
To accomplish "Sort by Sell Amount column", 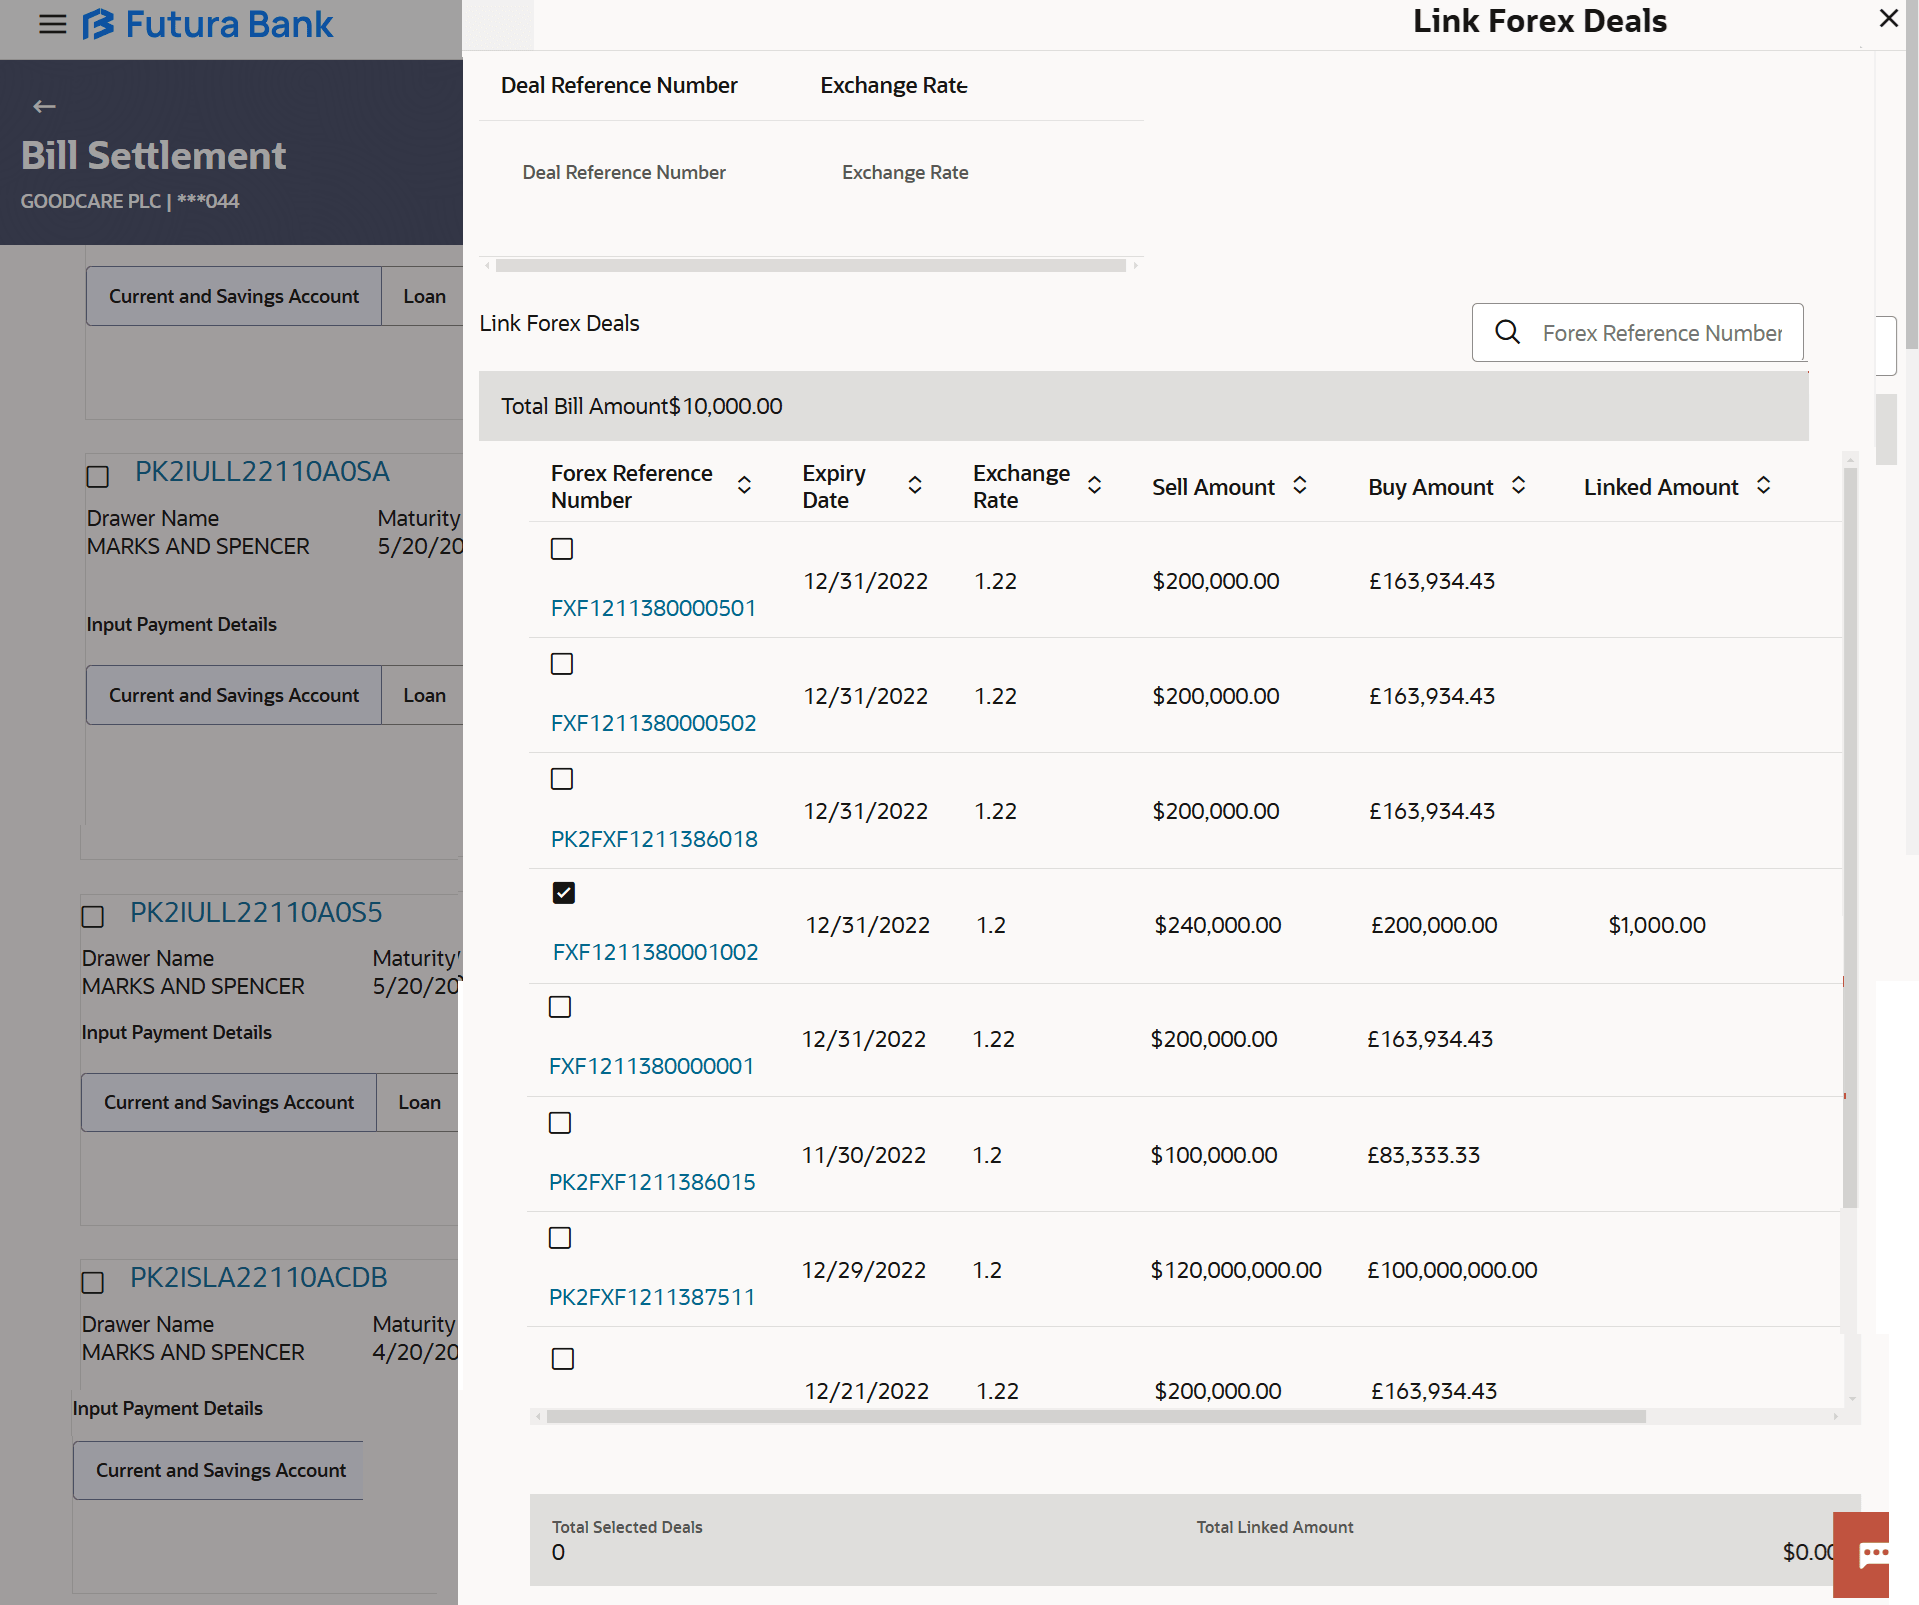I will click(x=1299, y=486).
